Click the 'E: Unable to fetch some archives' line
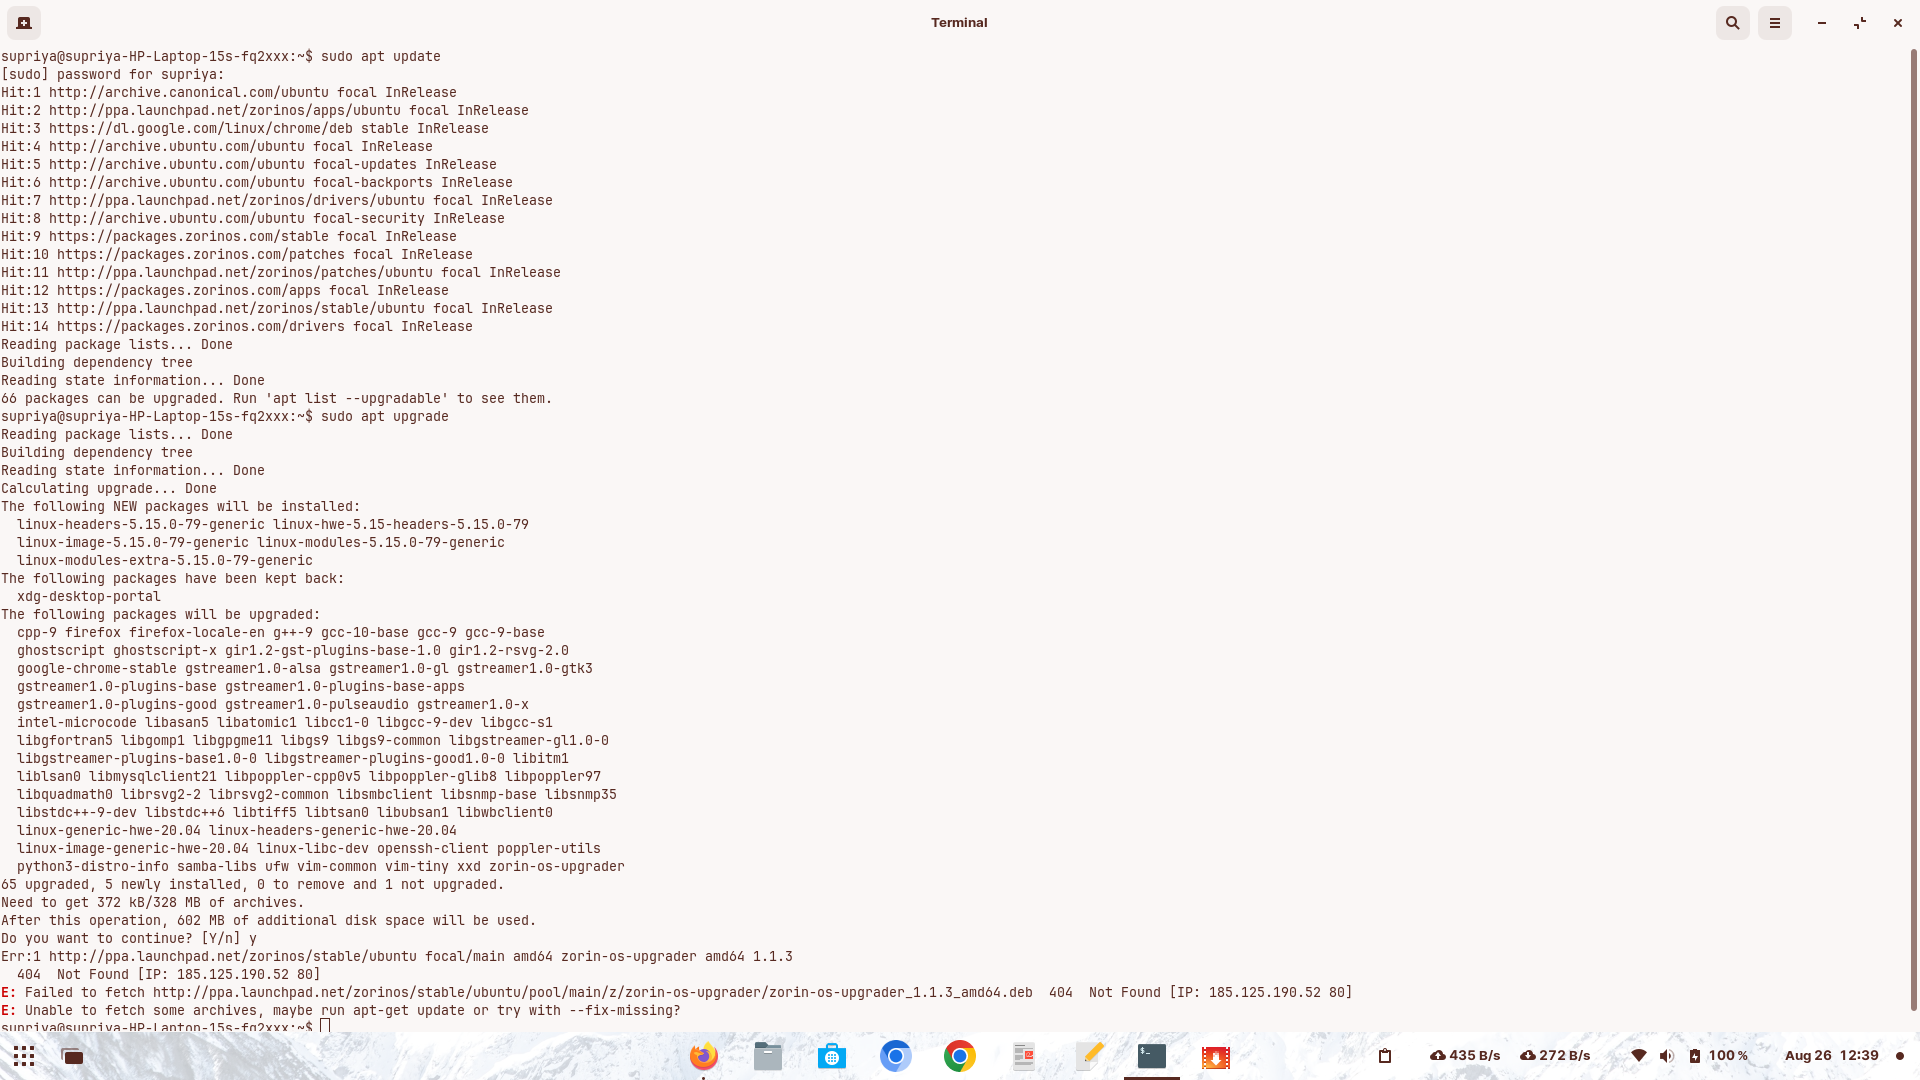This screenshot has width=1920, height=1080. coord(341,1011)
